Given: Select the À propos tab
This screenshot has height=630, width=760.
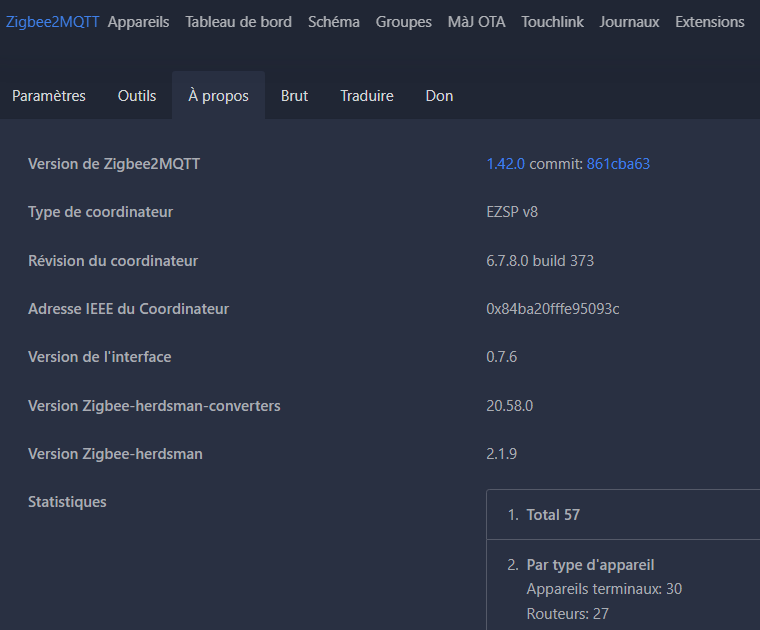Looking at the screenshot, I should [218, 96].
